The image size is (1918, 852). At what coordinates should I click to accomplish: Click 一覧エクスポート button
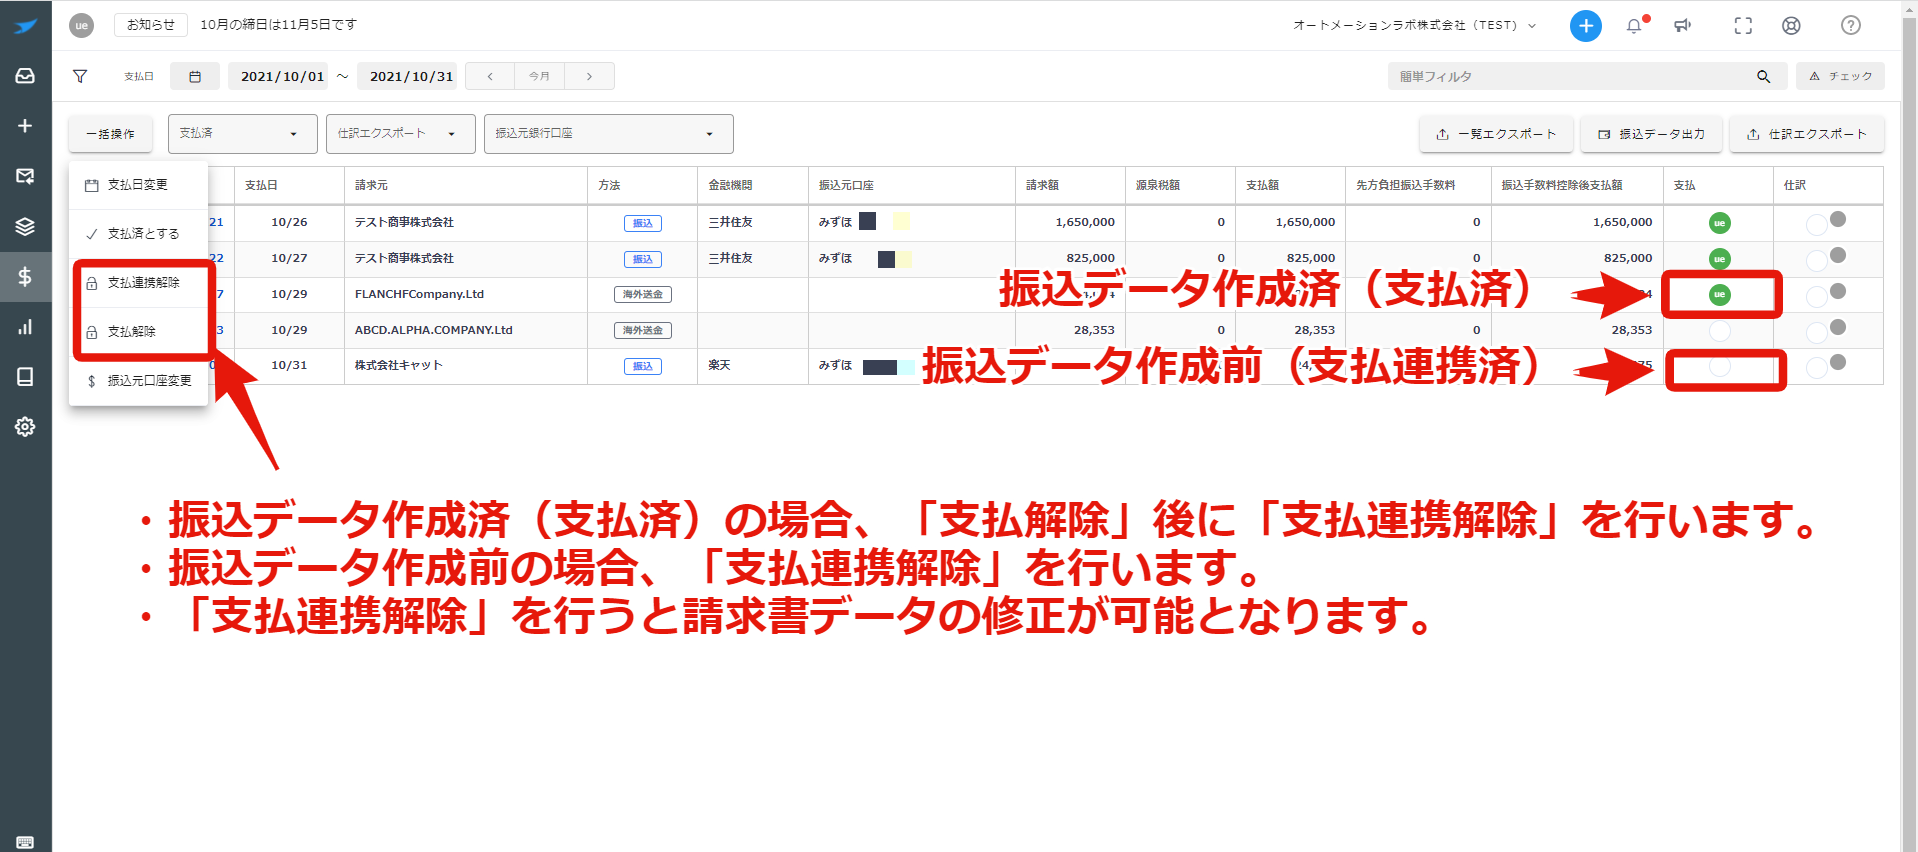1496,134
